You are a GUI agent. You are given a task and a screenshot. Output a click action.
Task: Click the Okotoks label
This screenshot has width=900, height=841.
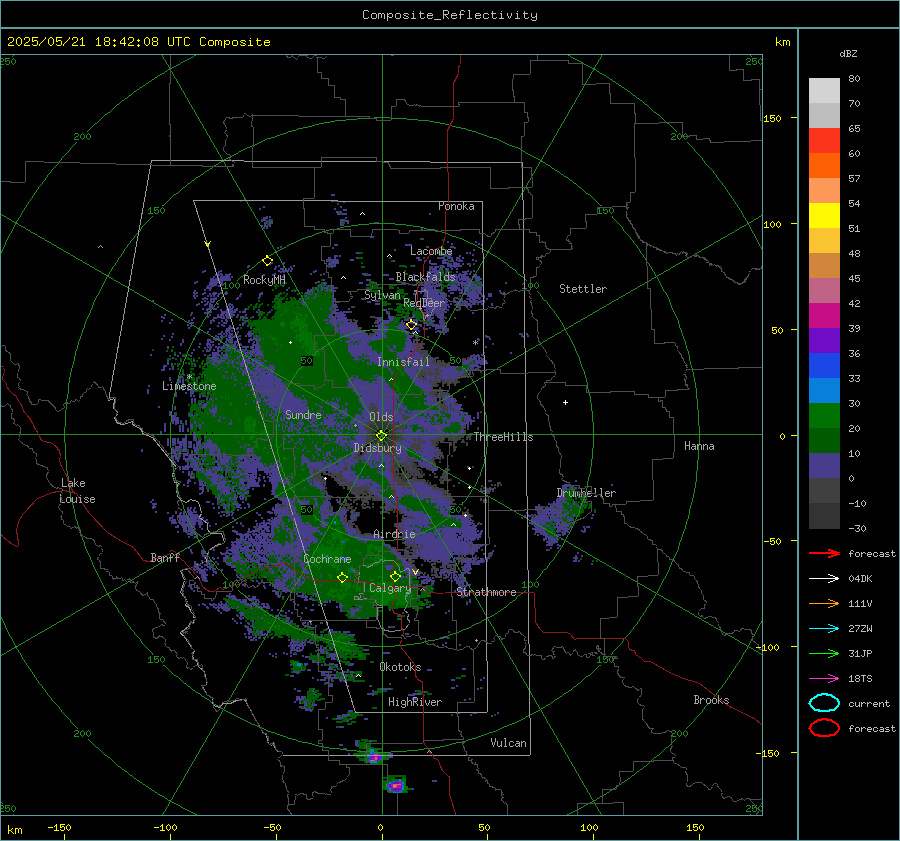400,667
